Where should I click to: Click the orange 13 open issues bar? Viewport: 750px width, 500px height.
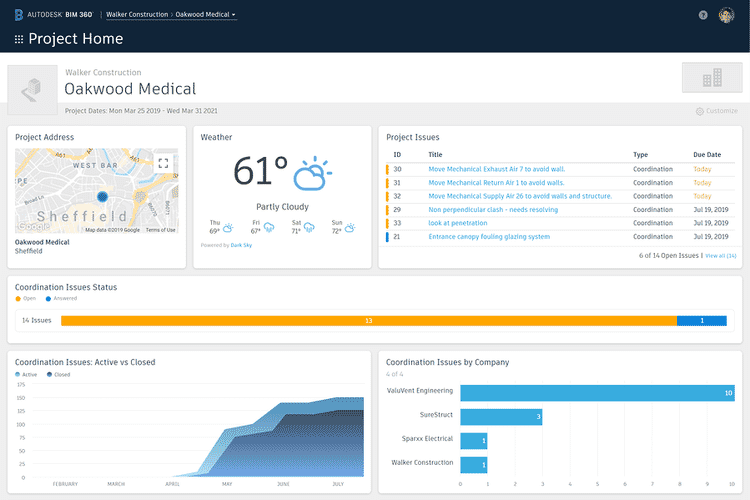(x=368, y=320)
